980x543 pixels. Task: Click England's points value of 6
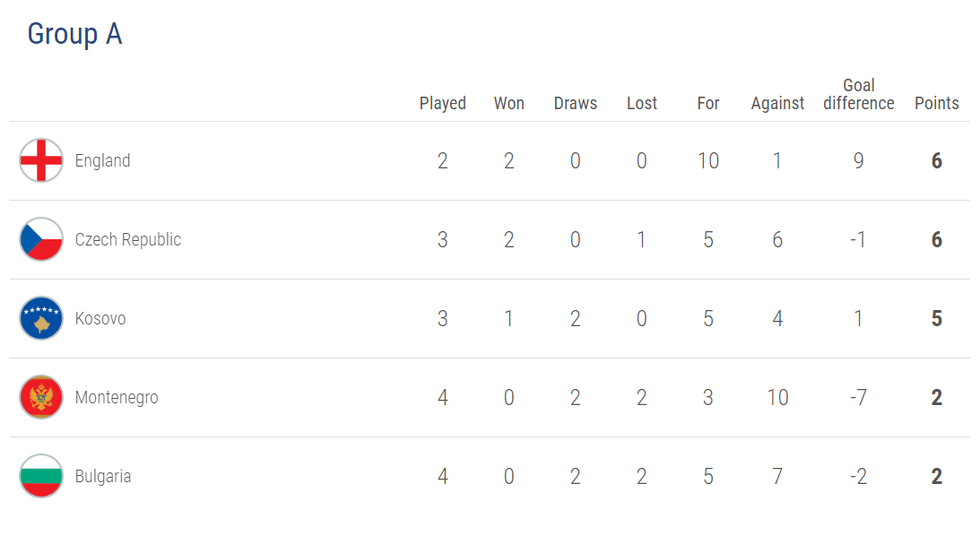[936, 161]
